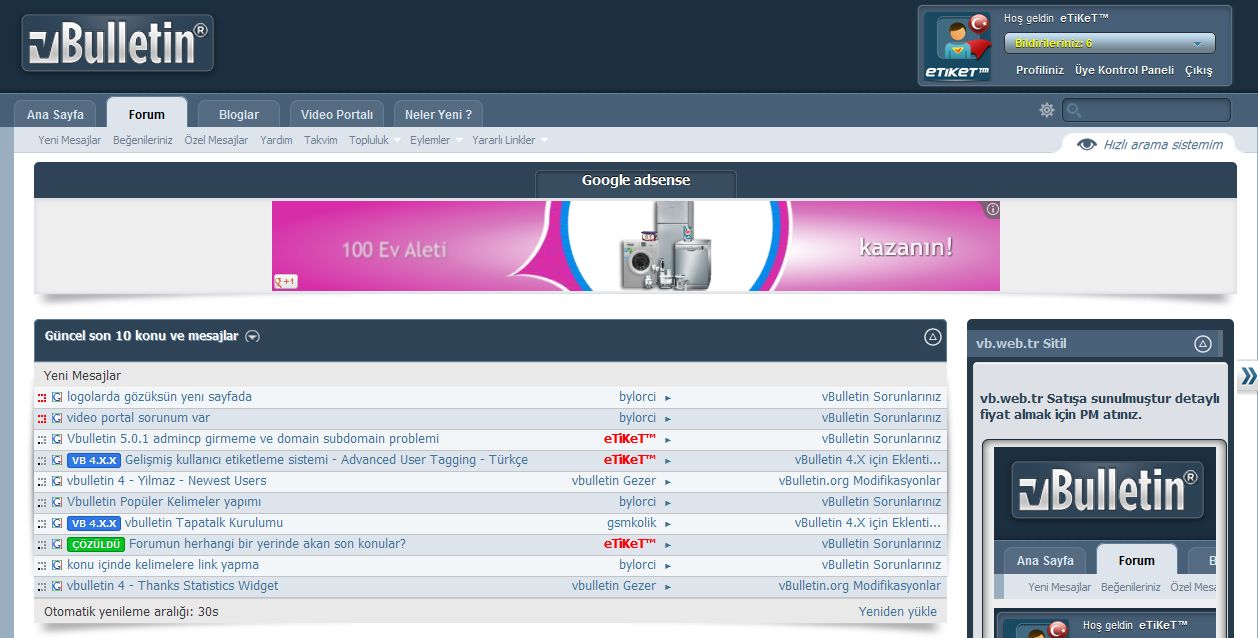
Task: Expand the Topluluk submenu
Action: point(397,141)
